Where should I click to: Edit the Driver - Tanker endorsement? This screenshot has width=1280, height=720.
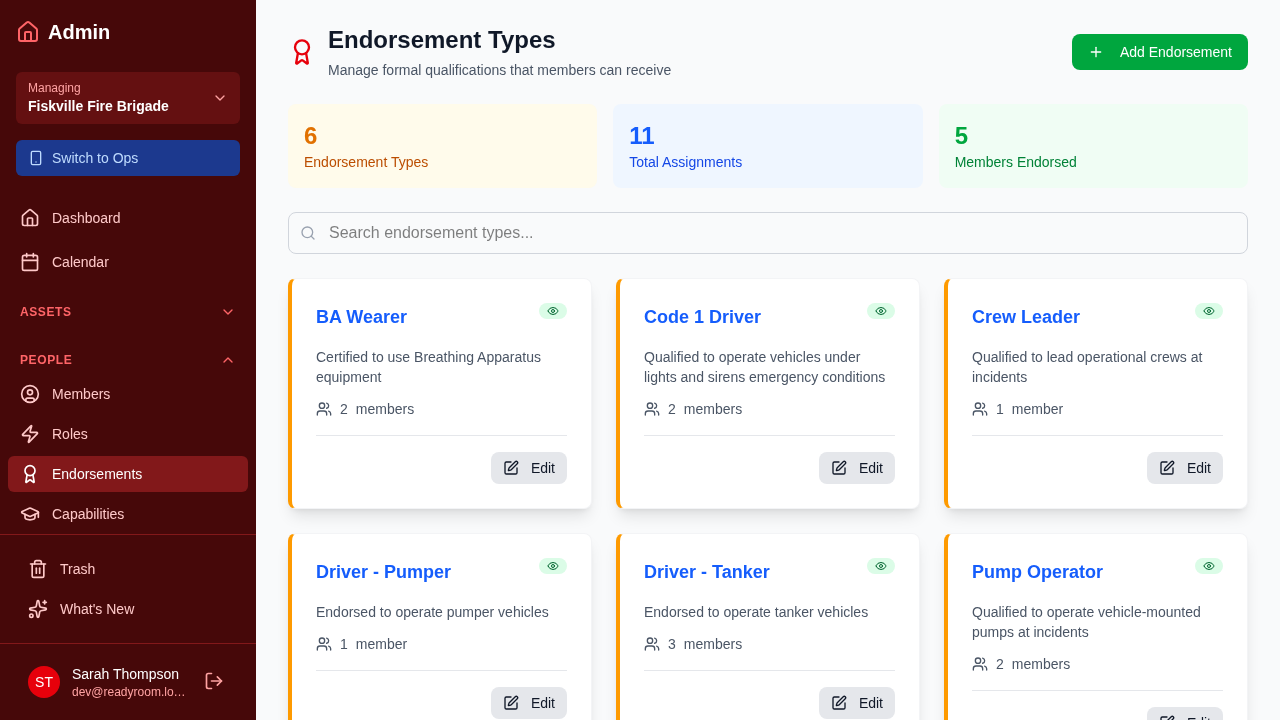click(857, 703)
